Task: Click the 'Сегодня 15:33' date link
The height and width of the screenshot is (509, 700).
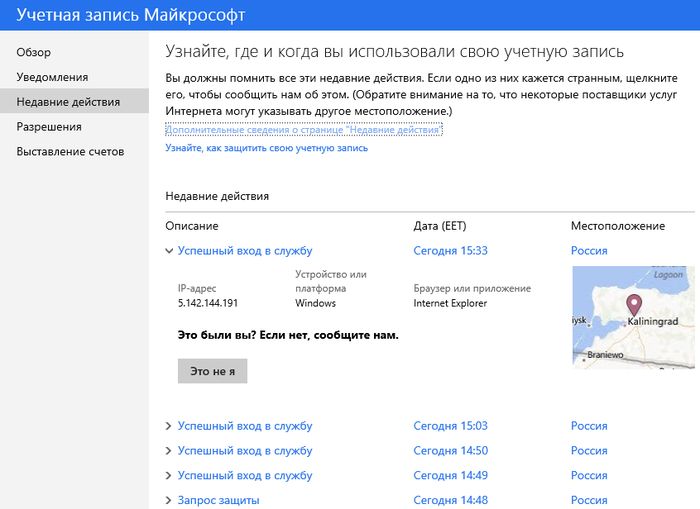Action: point(450,251)
